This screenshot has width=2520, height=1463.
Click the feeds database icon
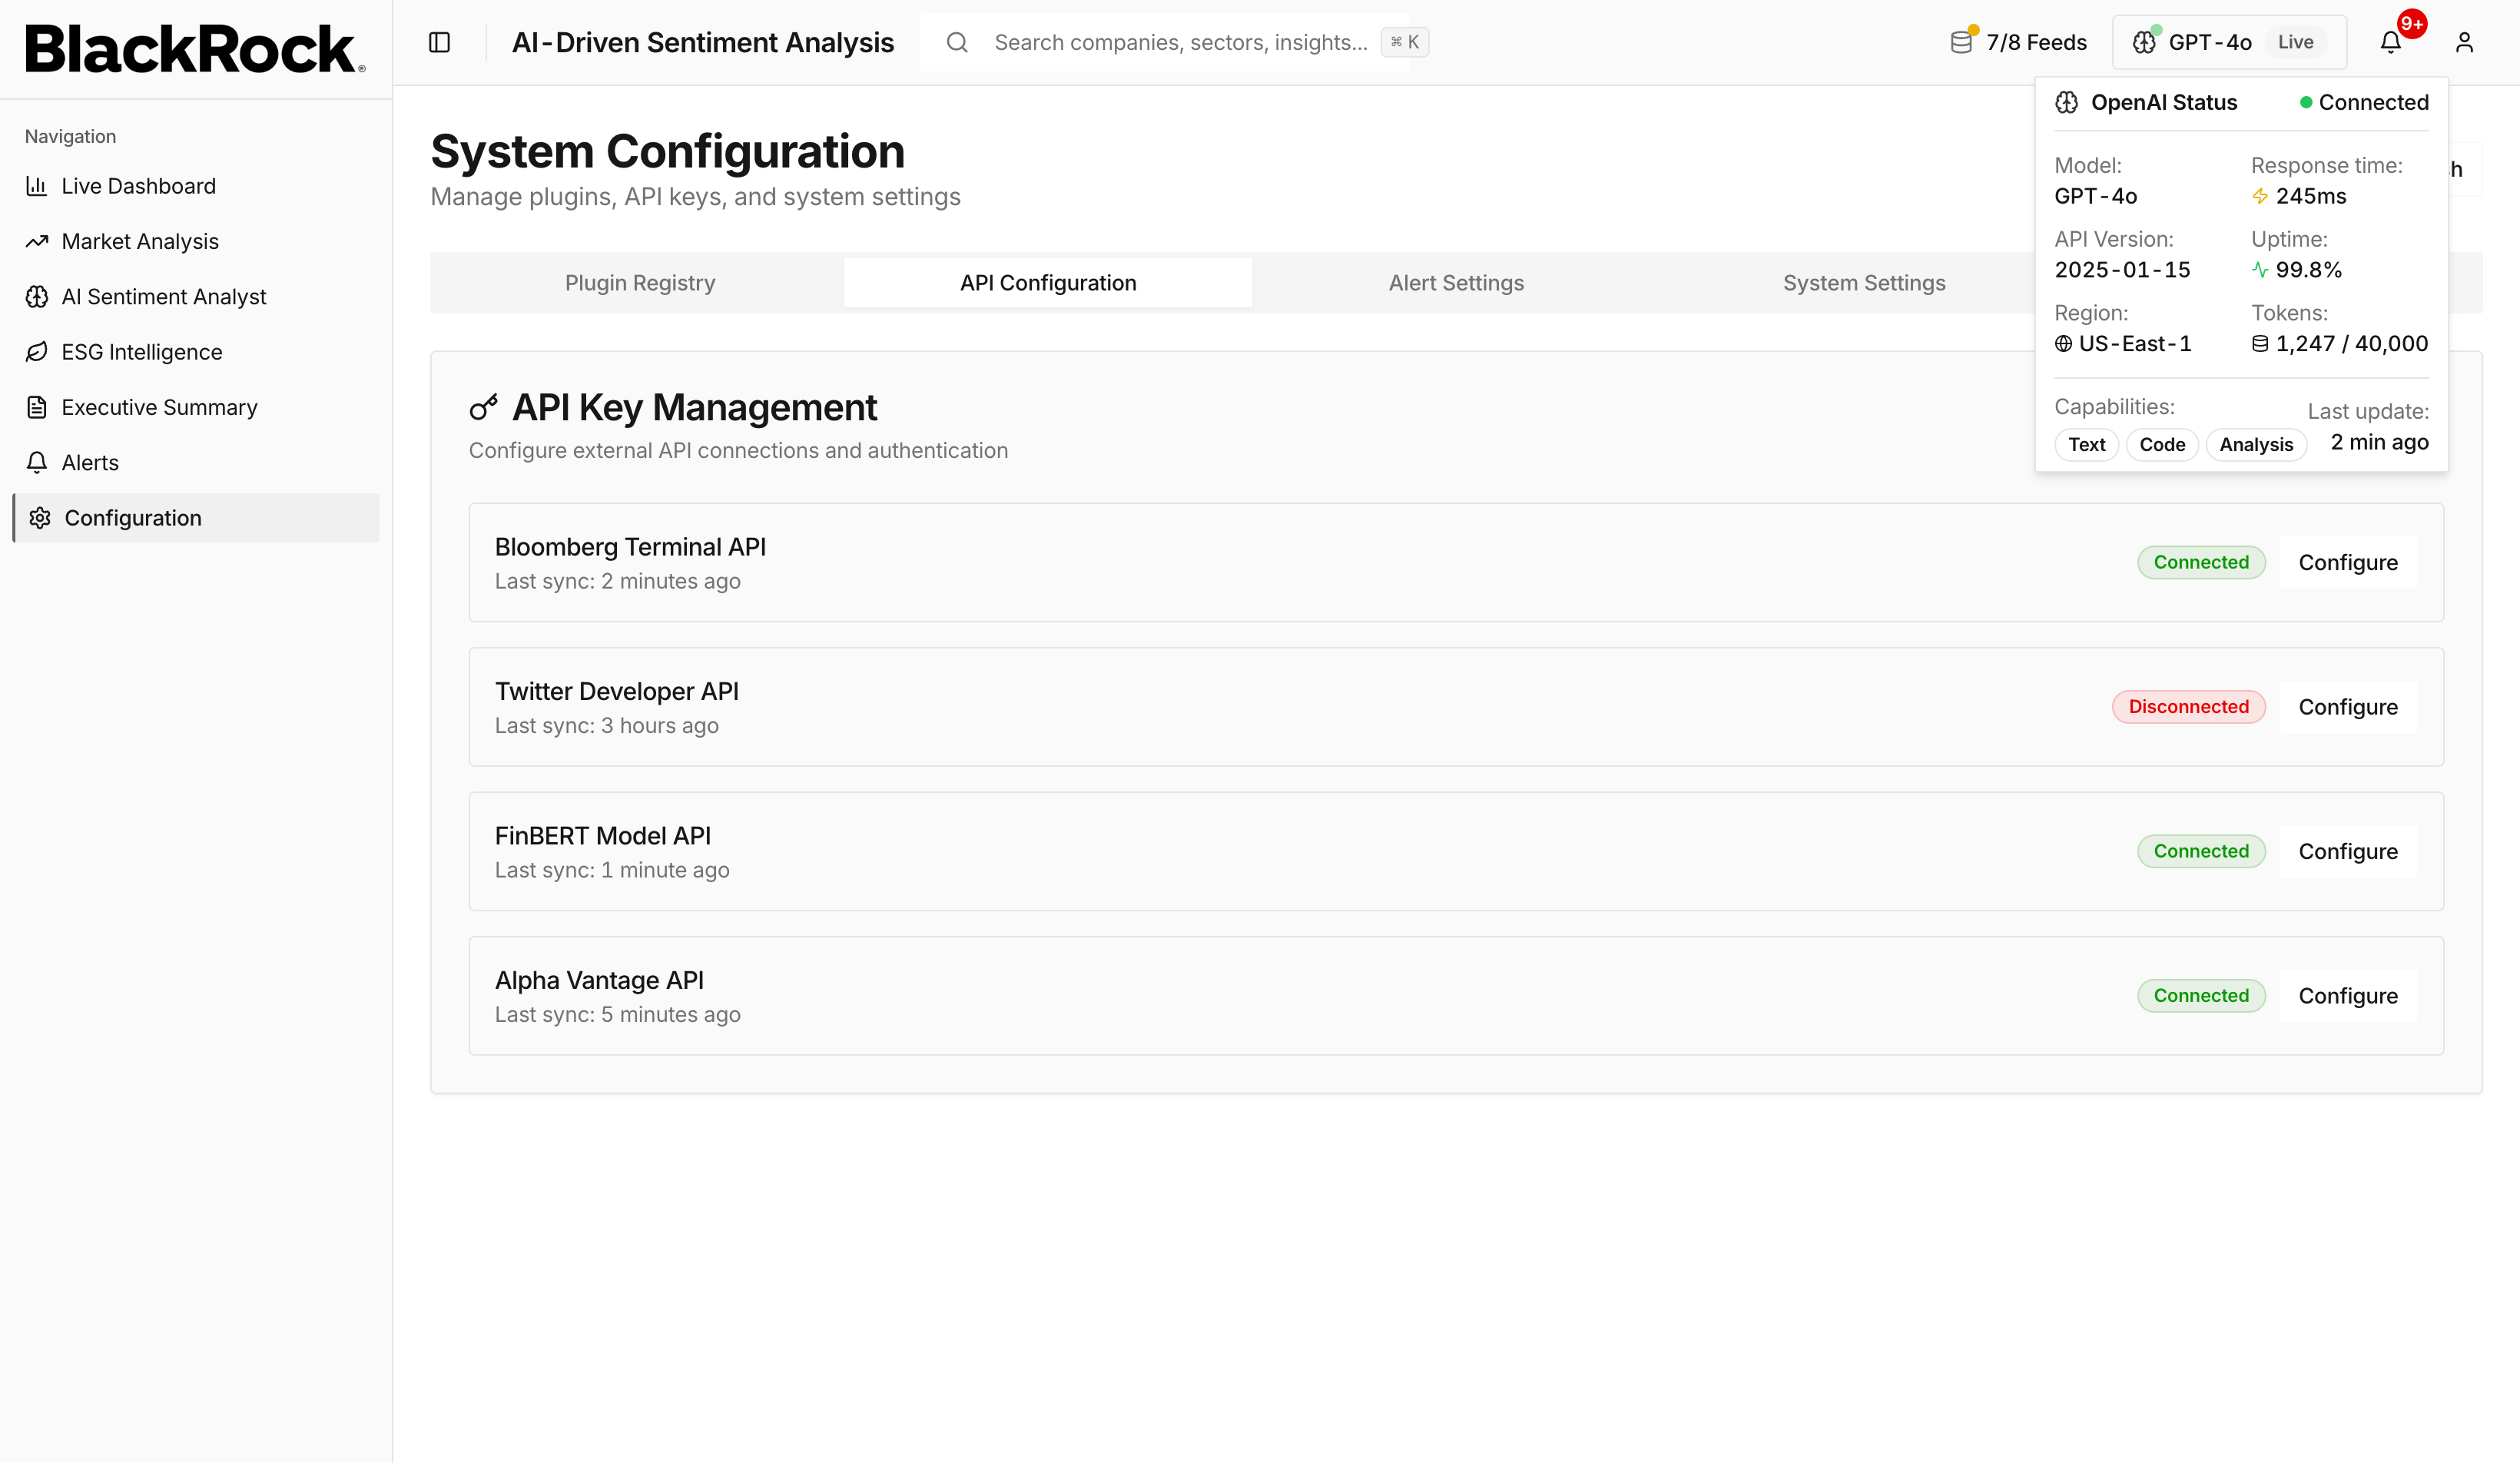coord(1961,42)
